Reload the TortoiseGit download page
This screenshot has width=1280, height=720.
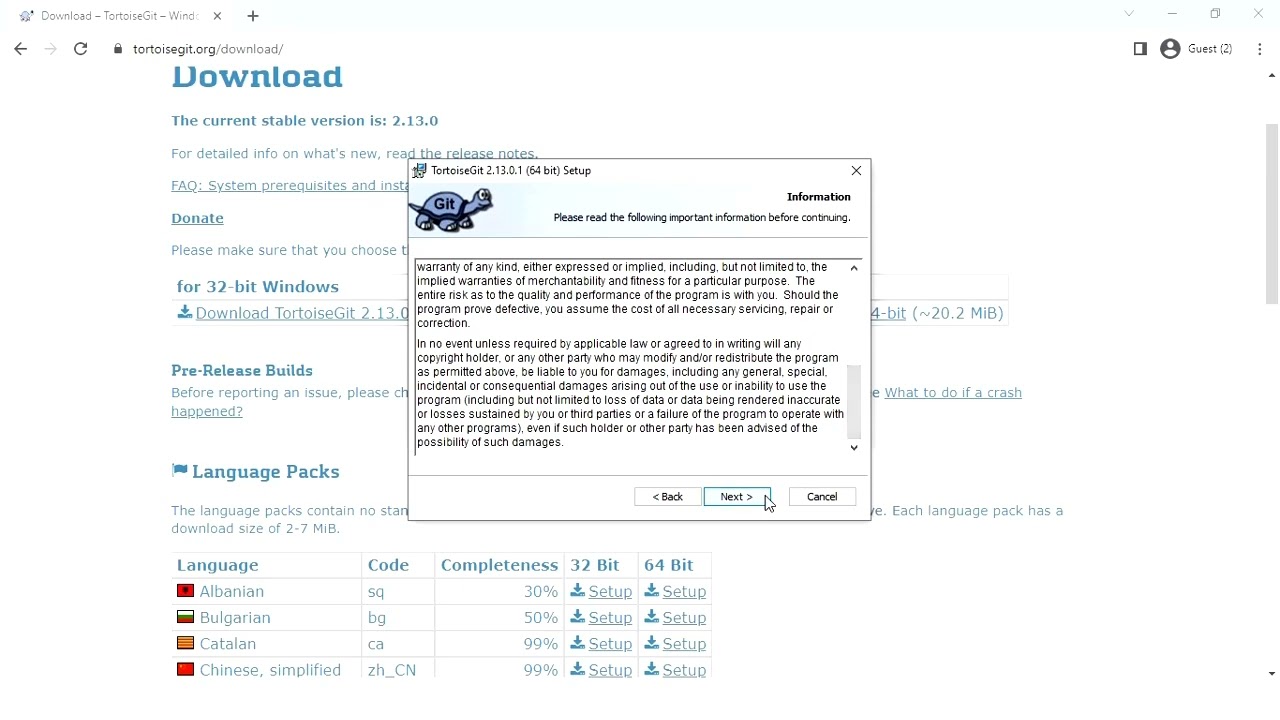click(81, 49)
